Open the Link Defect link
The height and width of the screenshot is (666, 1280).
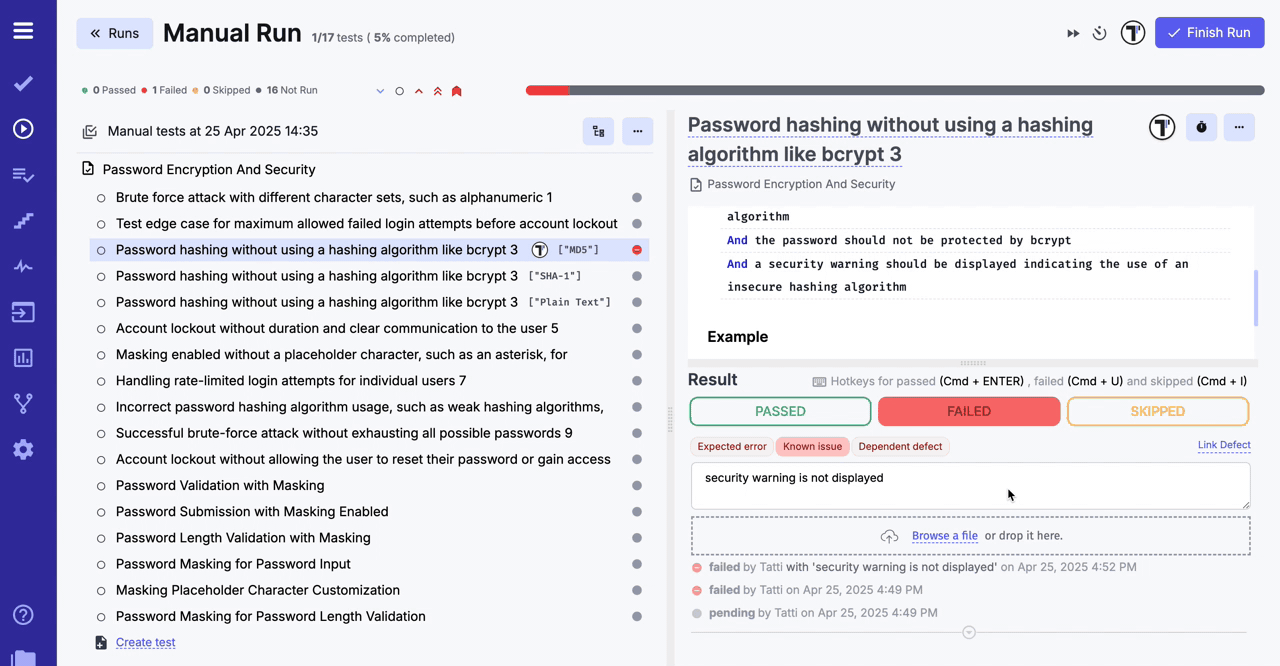pyautogui.click(x=1224, y=445)
